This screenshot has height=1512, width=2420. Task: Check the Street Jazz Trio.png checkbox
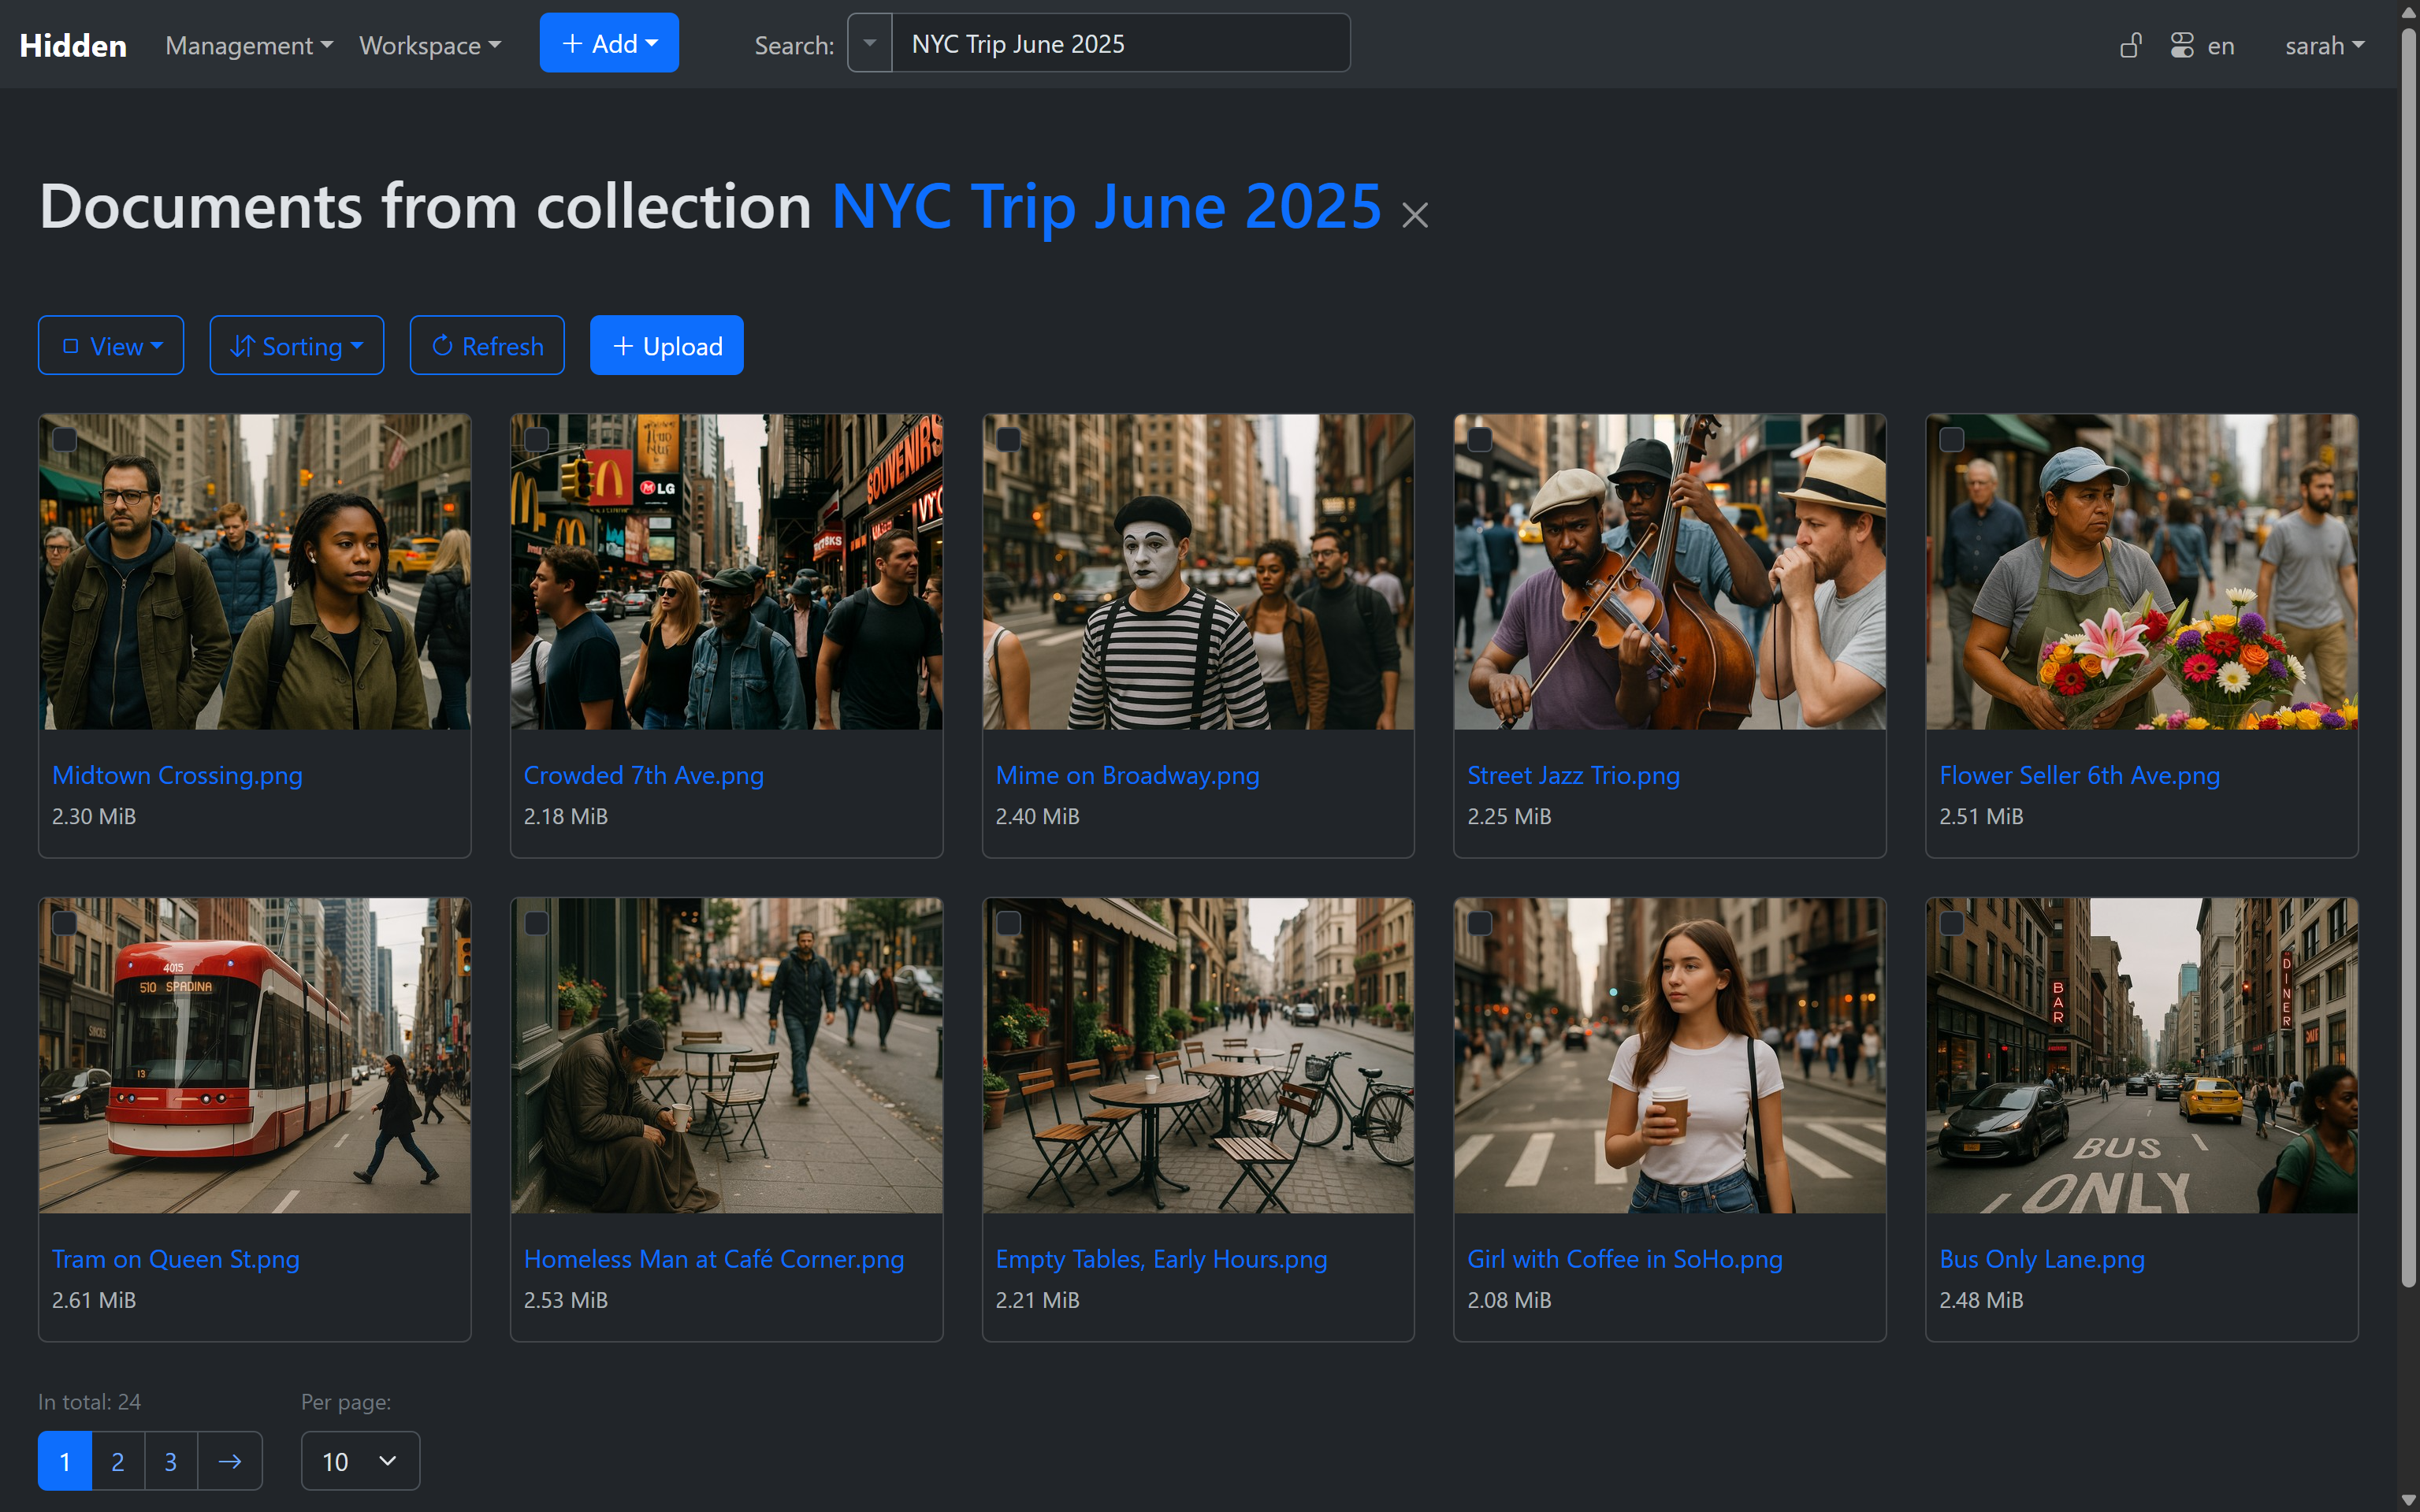[x=1480, y=440]
